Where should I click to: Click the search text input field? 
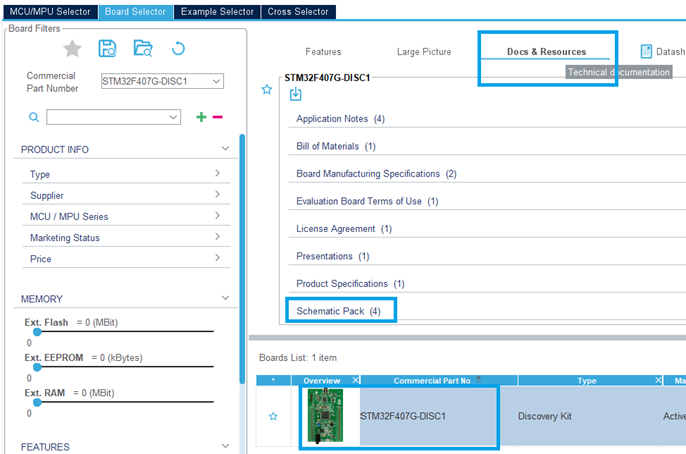pyautogui.click(x=107, y=117)
